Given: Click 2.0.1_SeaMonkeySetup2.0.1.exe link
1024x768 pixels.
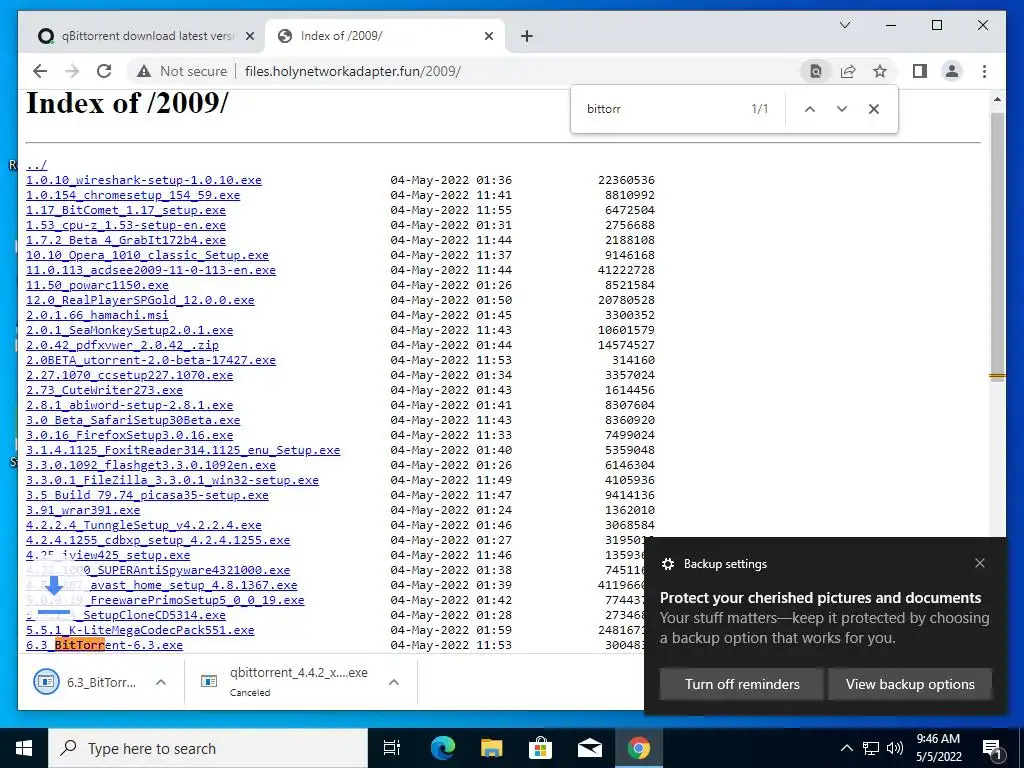Looking at the screenshot, I should tap(129, 330).
